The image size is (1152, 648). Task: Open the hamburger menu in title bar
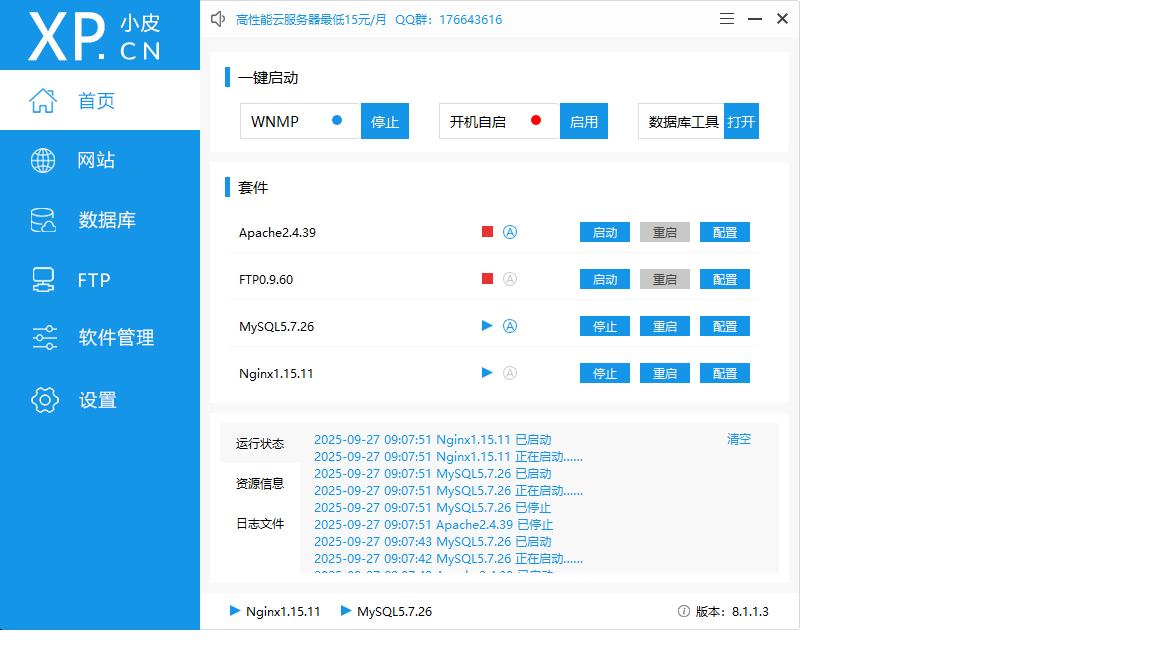[x=727, y=19]
